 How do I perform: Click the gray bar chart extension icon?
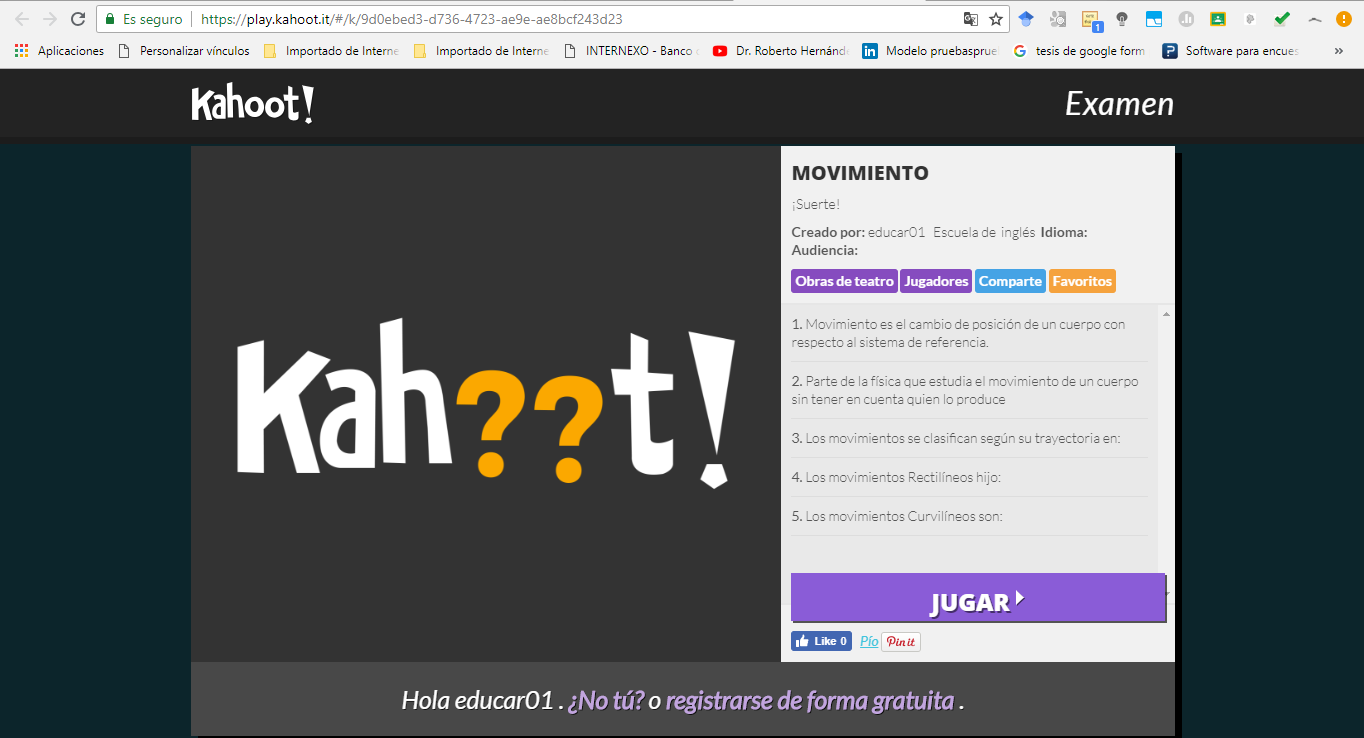(1186, 19)
